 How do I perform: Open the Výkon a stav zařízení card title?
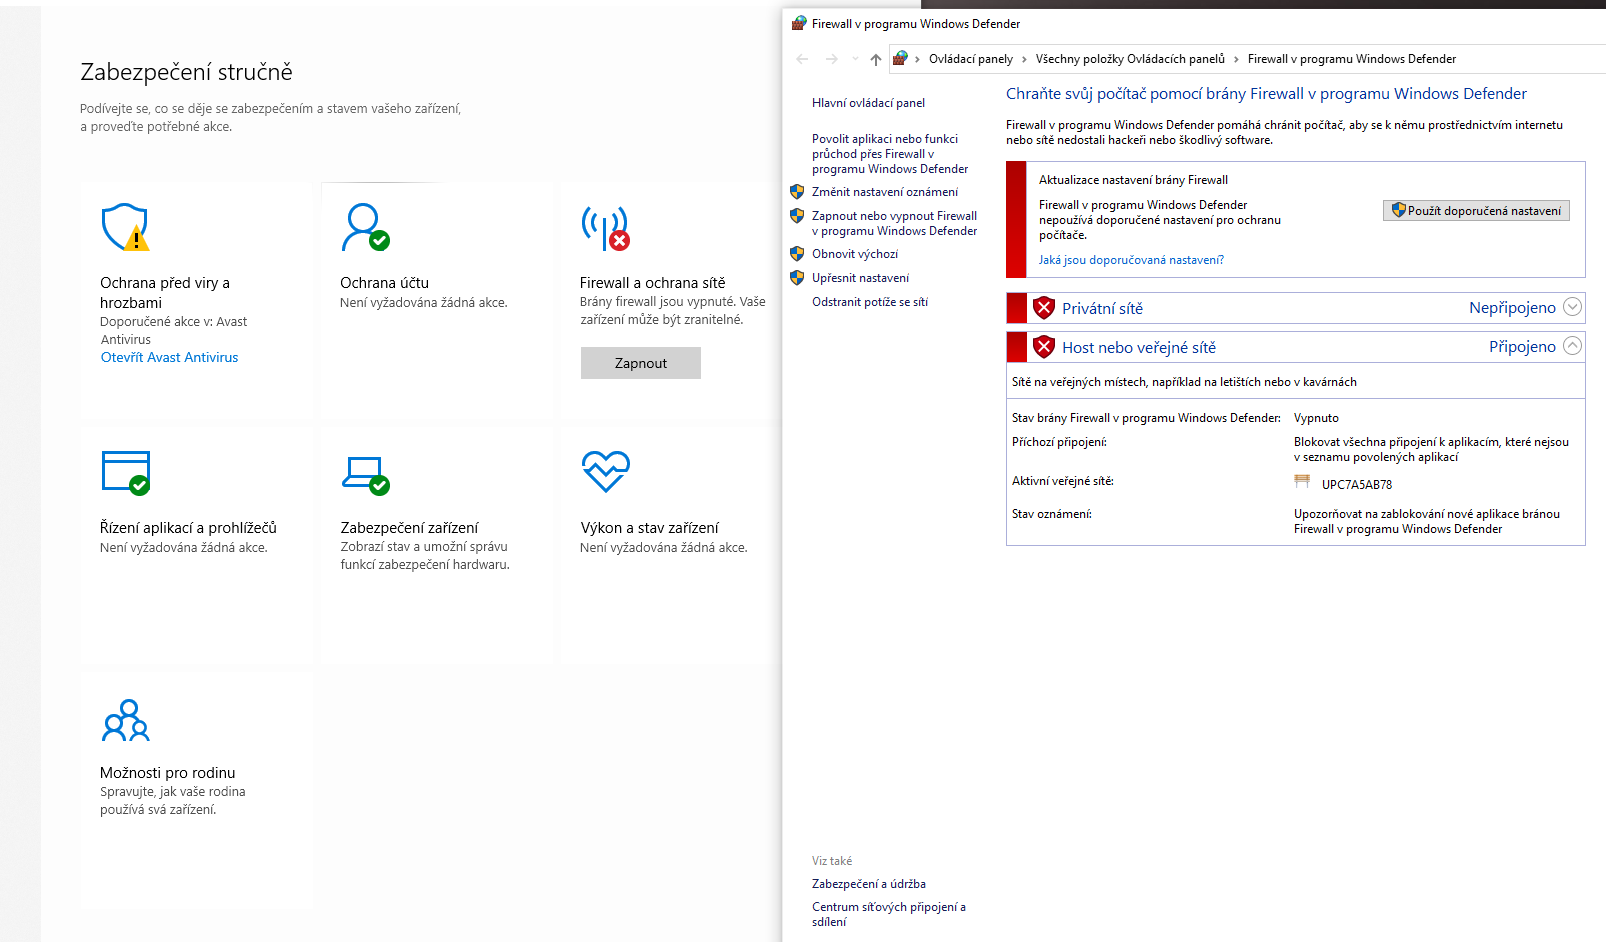point(649,528)
